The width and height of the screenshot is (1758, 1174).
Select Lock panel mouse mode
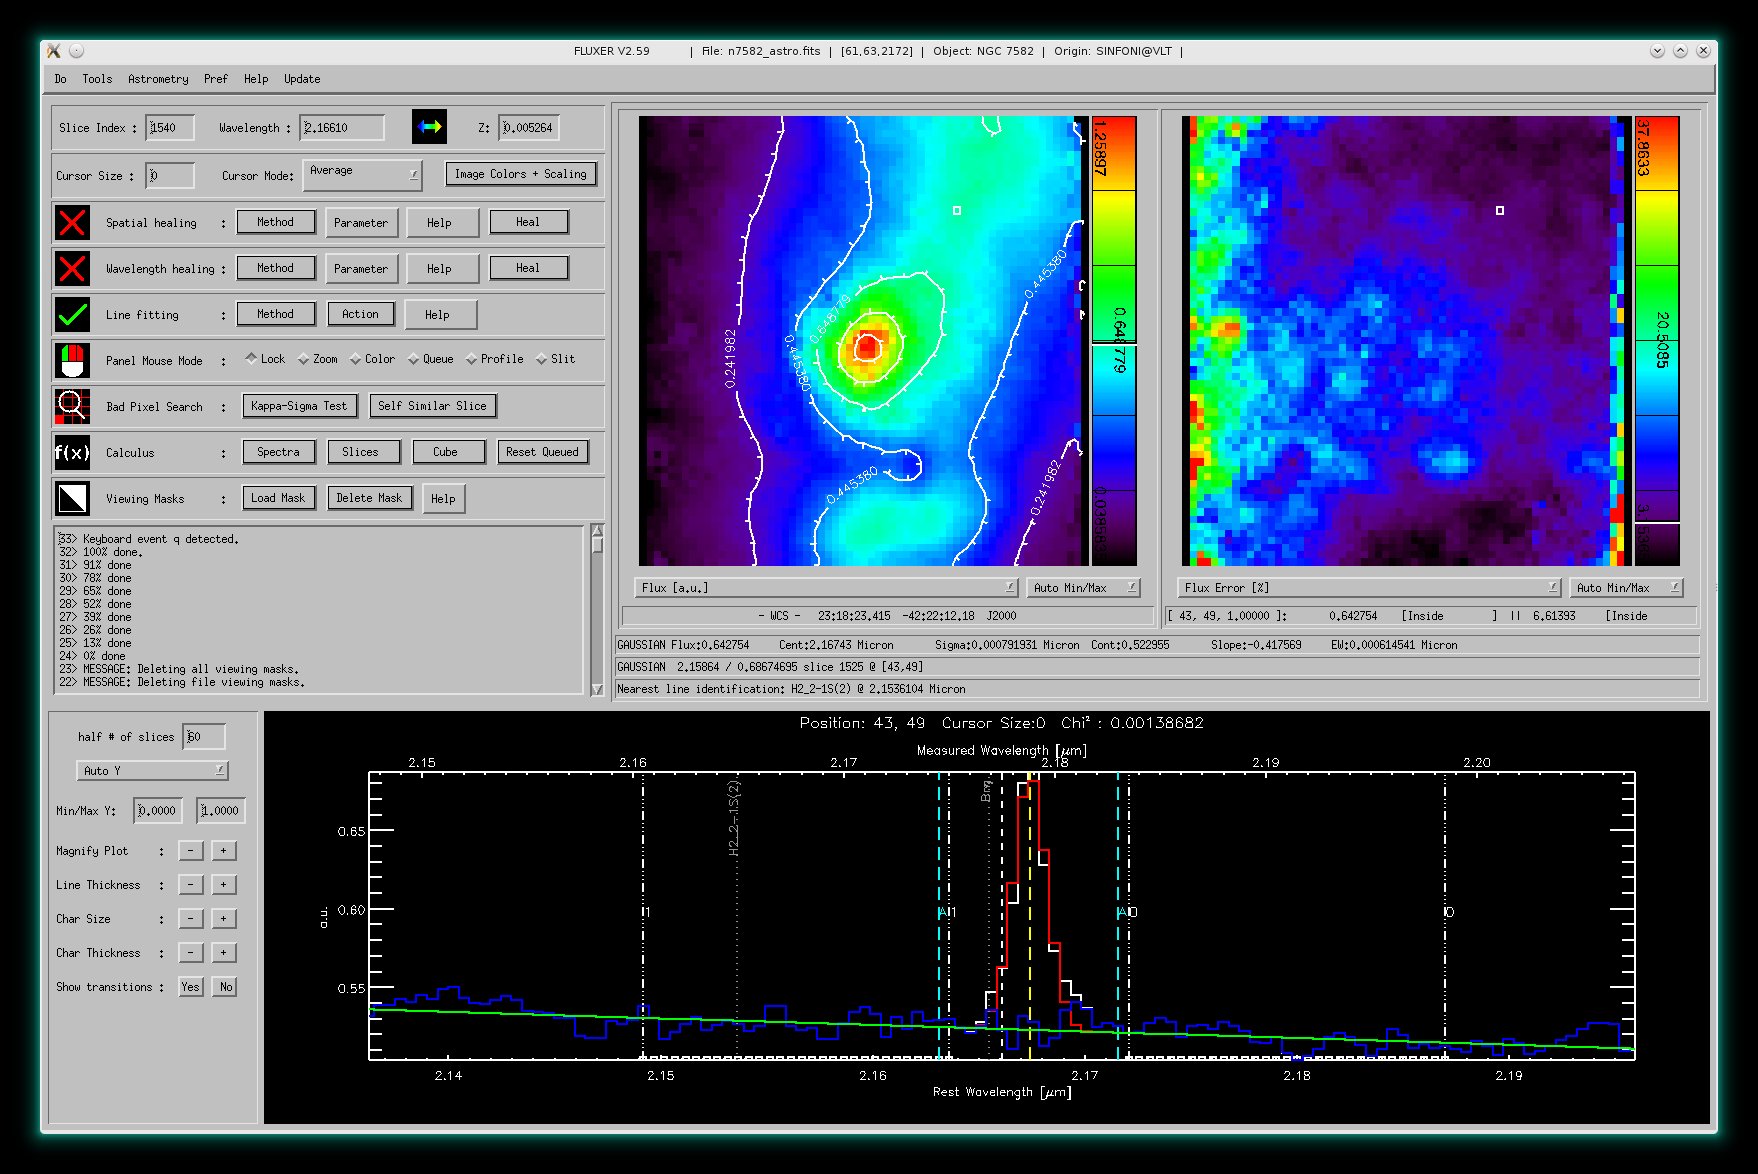[x=265, y=359]
